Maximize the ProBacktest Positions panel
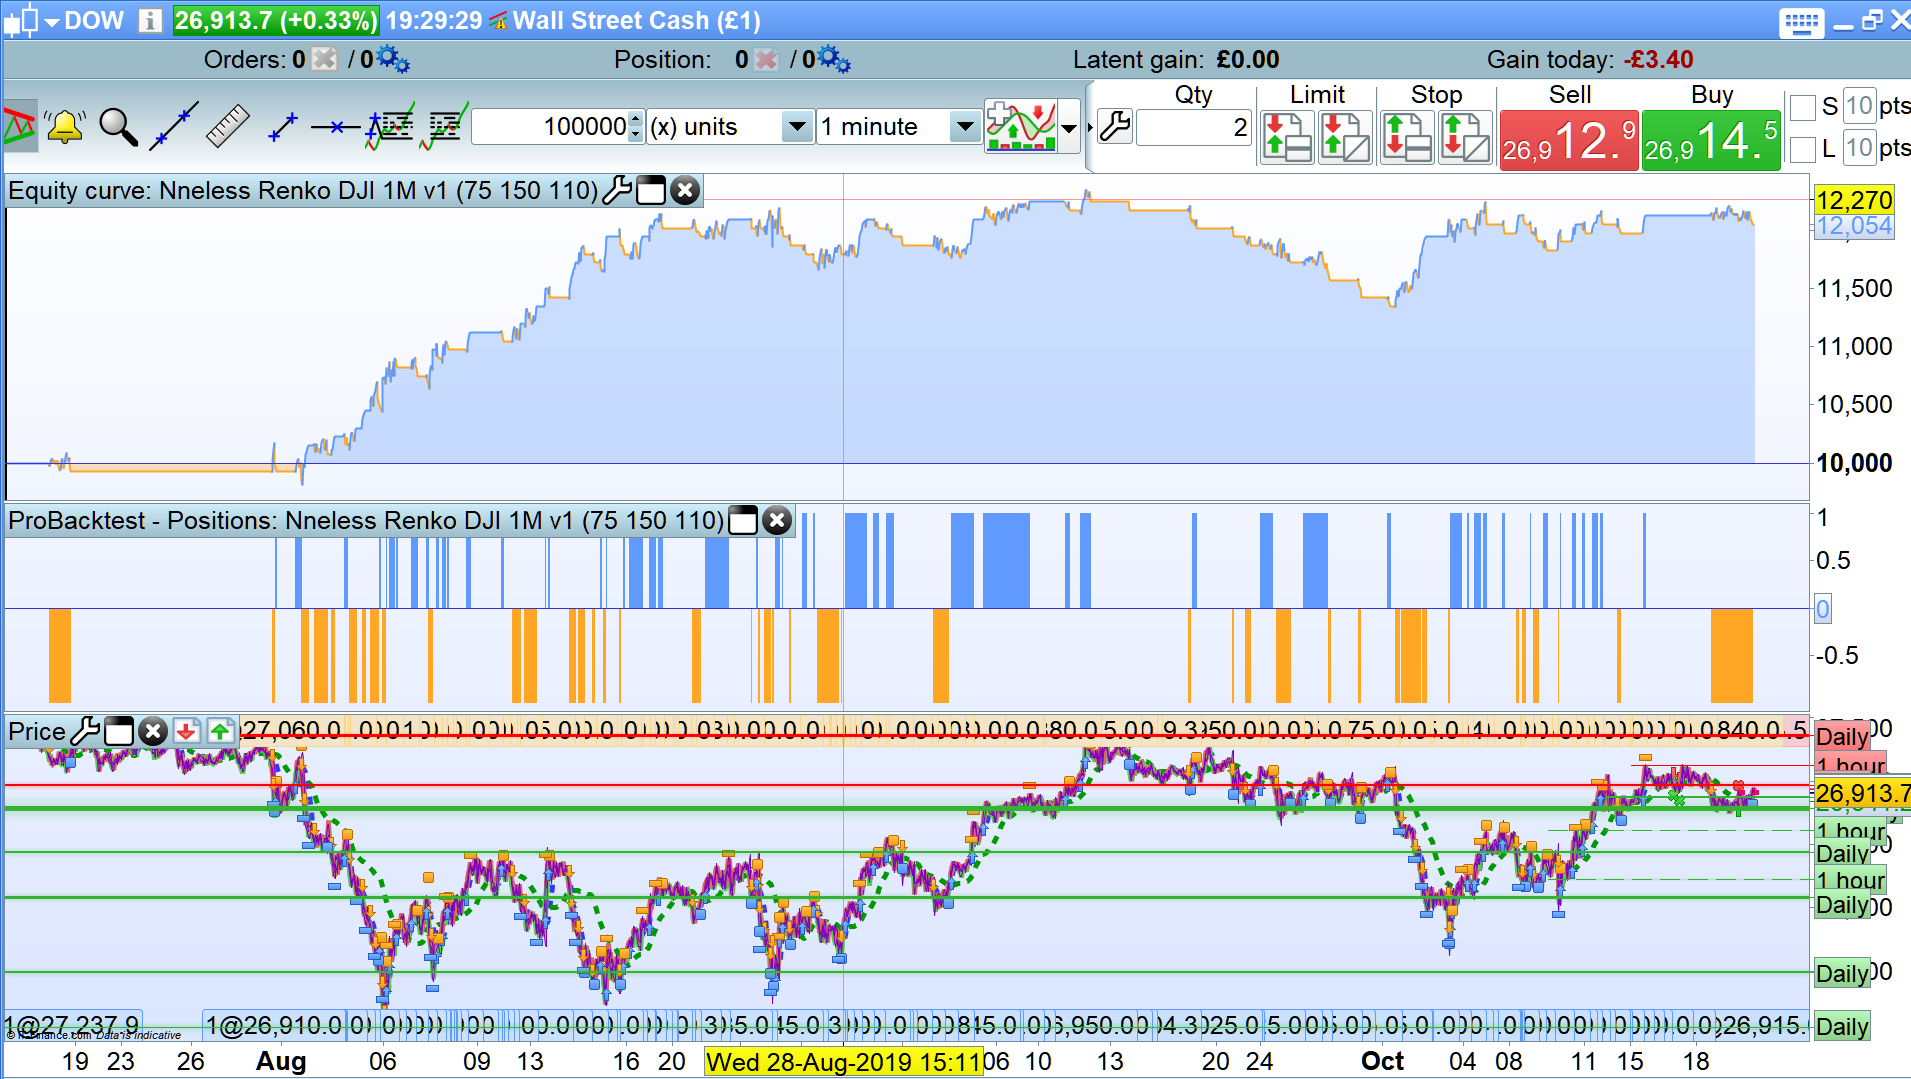The width and height of the screenshot is (1911, 1079). coord(743,520)
